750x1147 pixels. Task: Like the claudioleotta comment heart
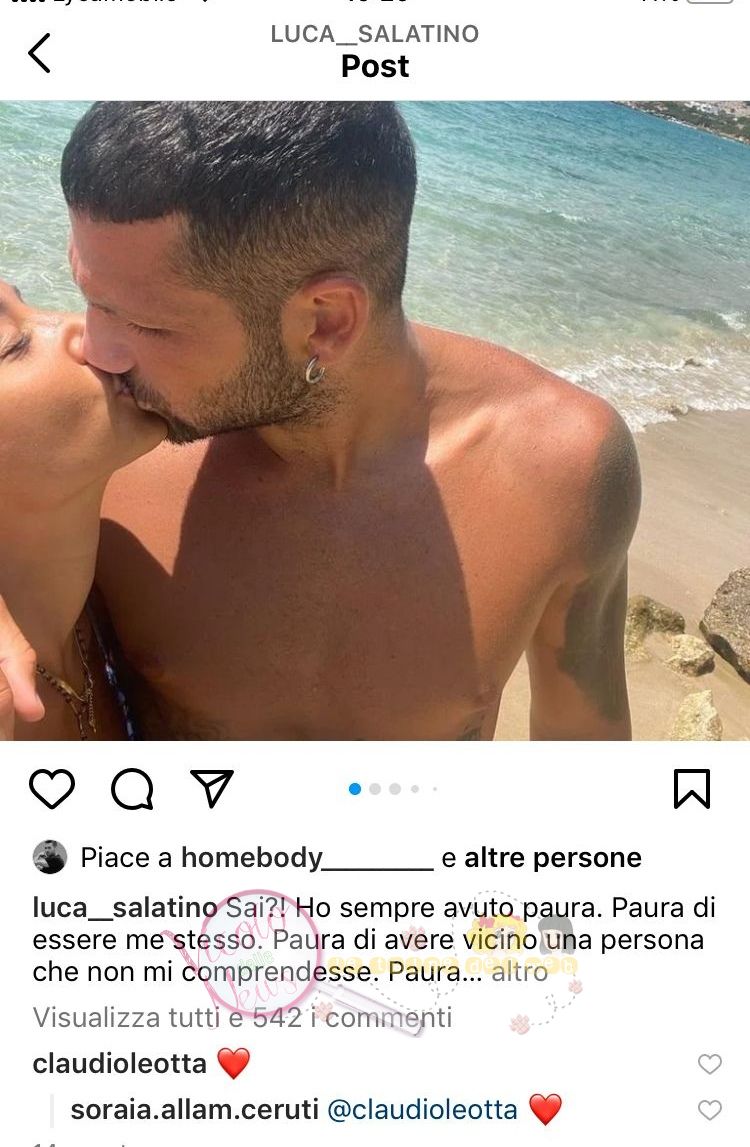point(710,1064)
